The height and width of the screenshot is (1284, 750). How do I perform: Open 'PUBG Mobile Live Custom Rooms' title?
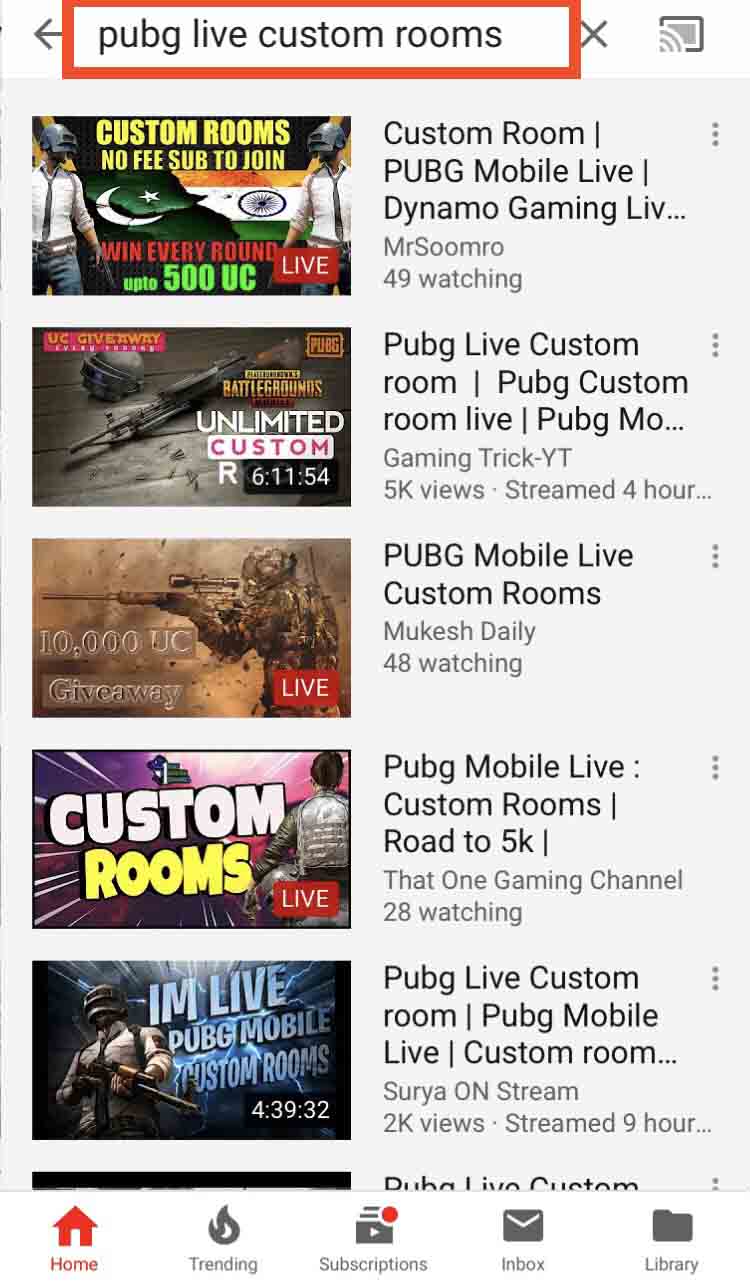tap(508, 574)
